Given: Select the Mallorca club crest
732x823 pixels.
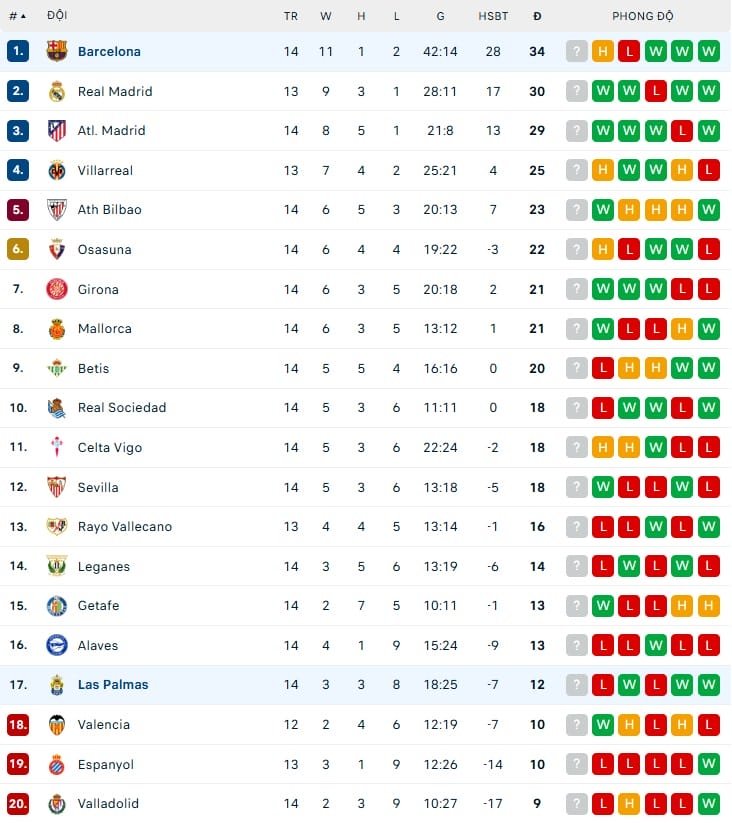Looking at the screenshot, I should click(x=57, y=328).
